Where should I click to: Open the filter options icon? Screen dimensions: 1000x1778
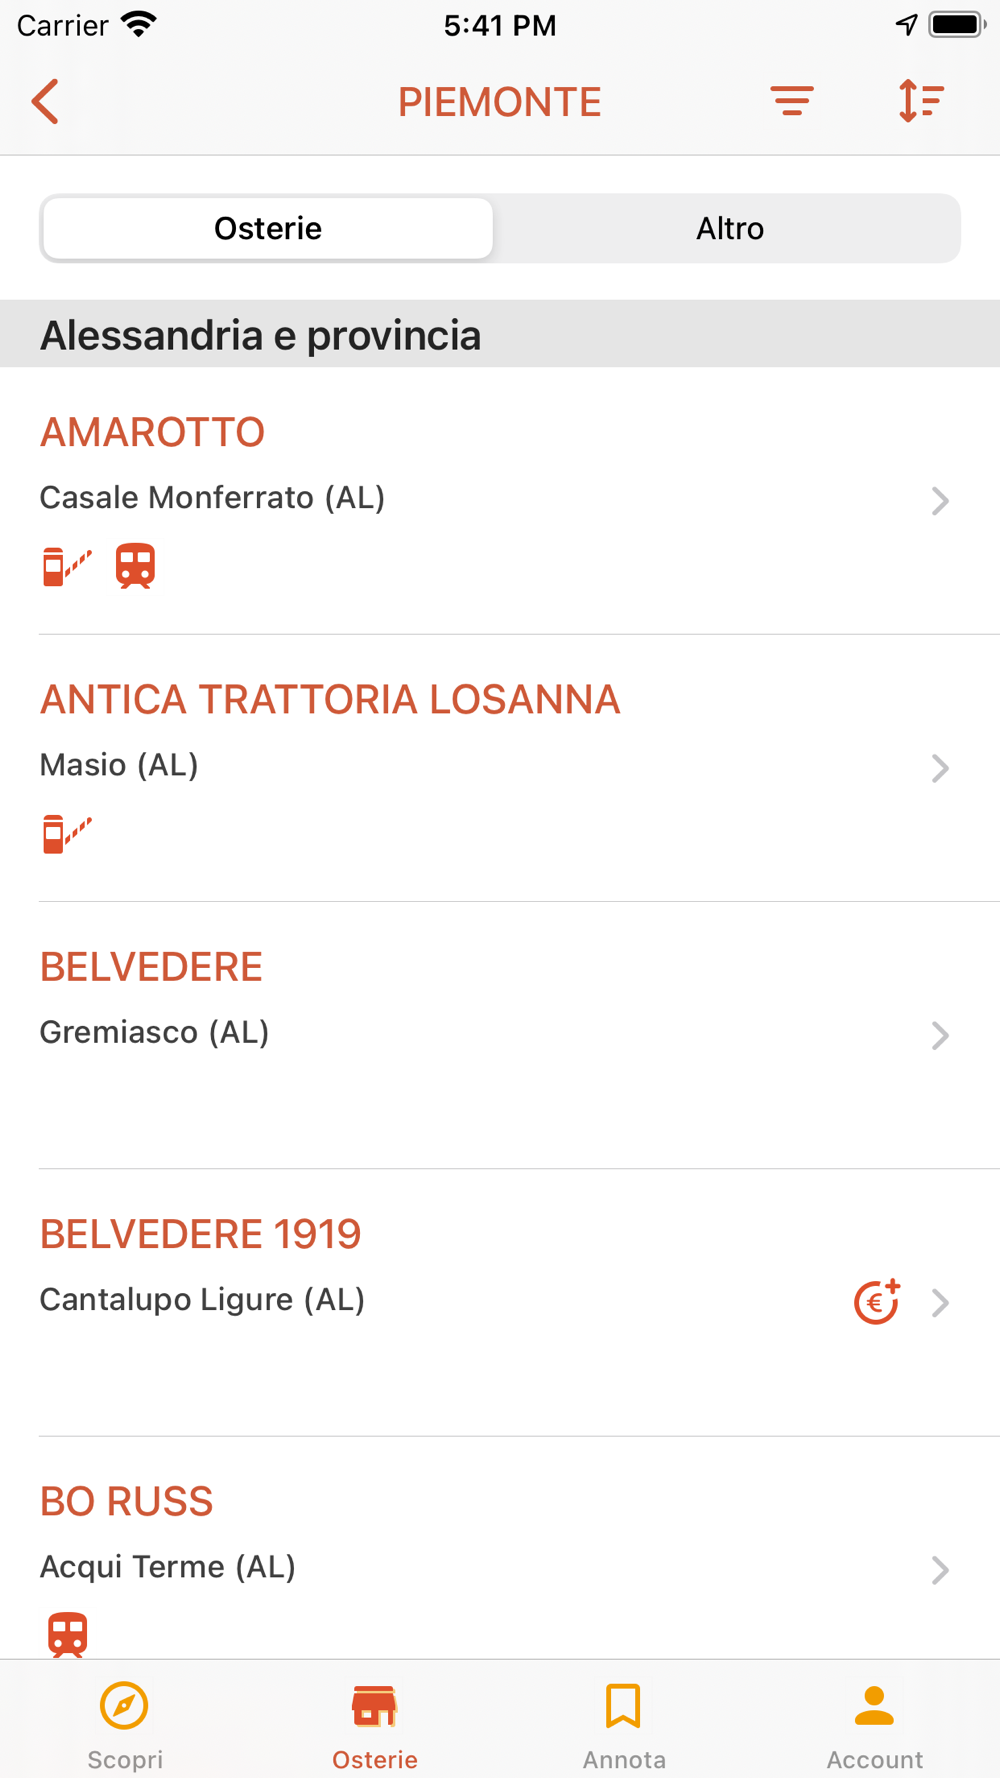coord(791,101)
